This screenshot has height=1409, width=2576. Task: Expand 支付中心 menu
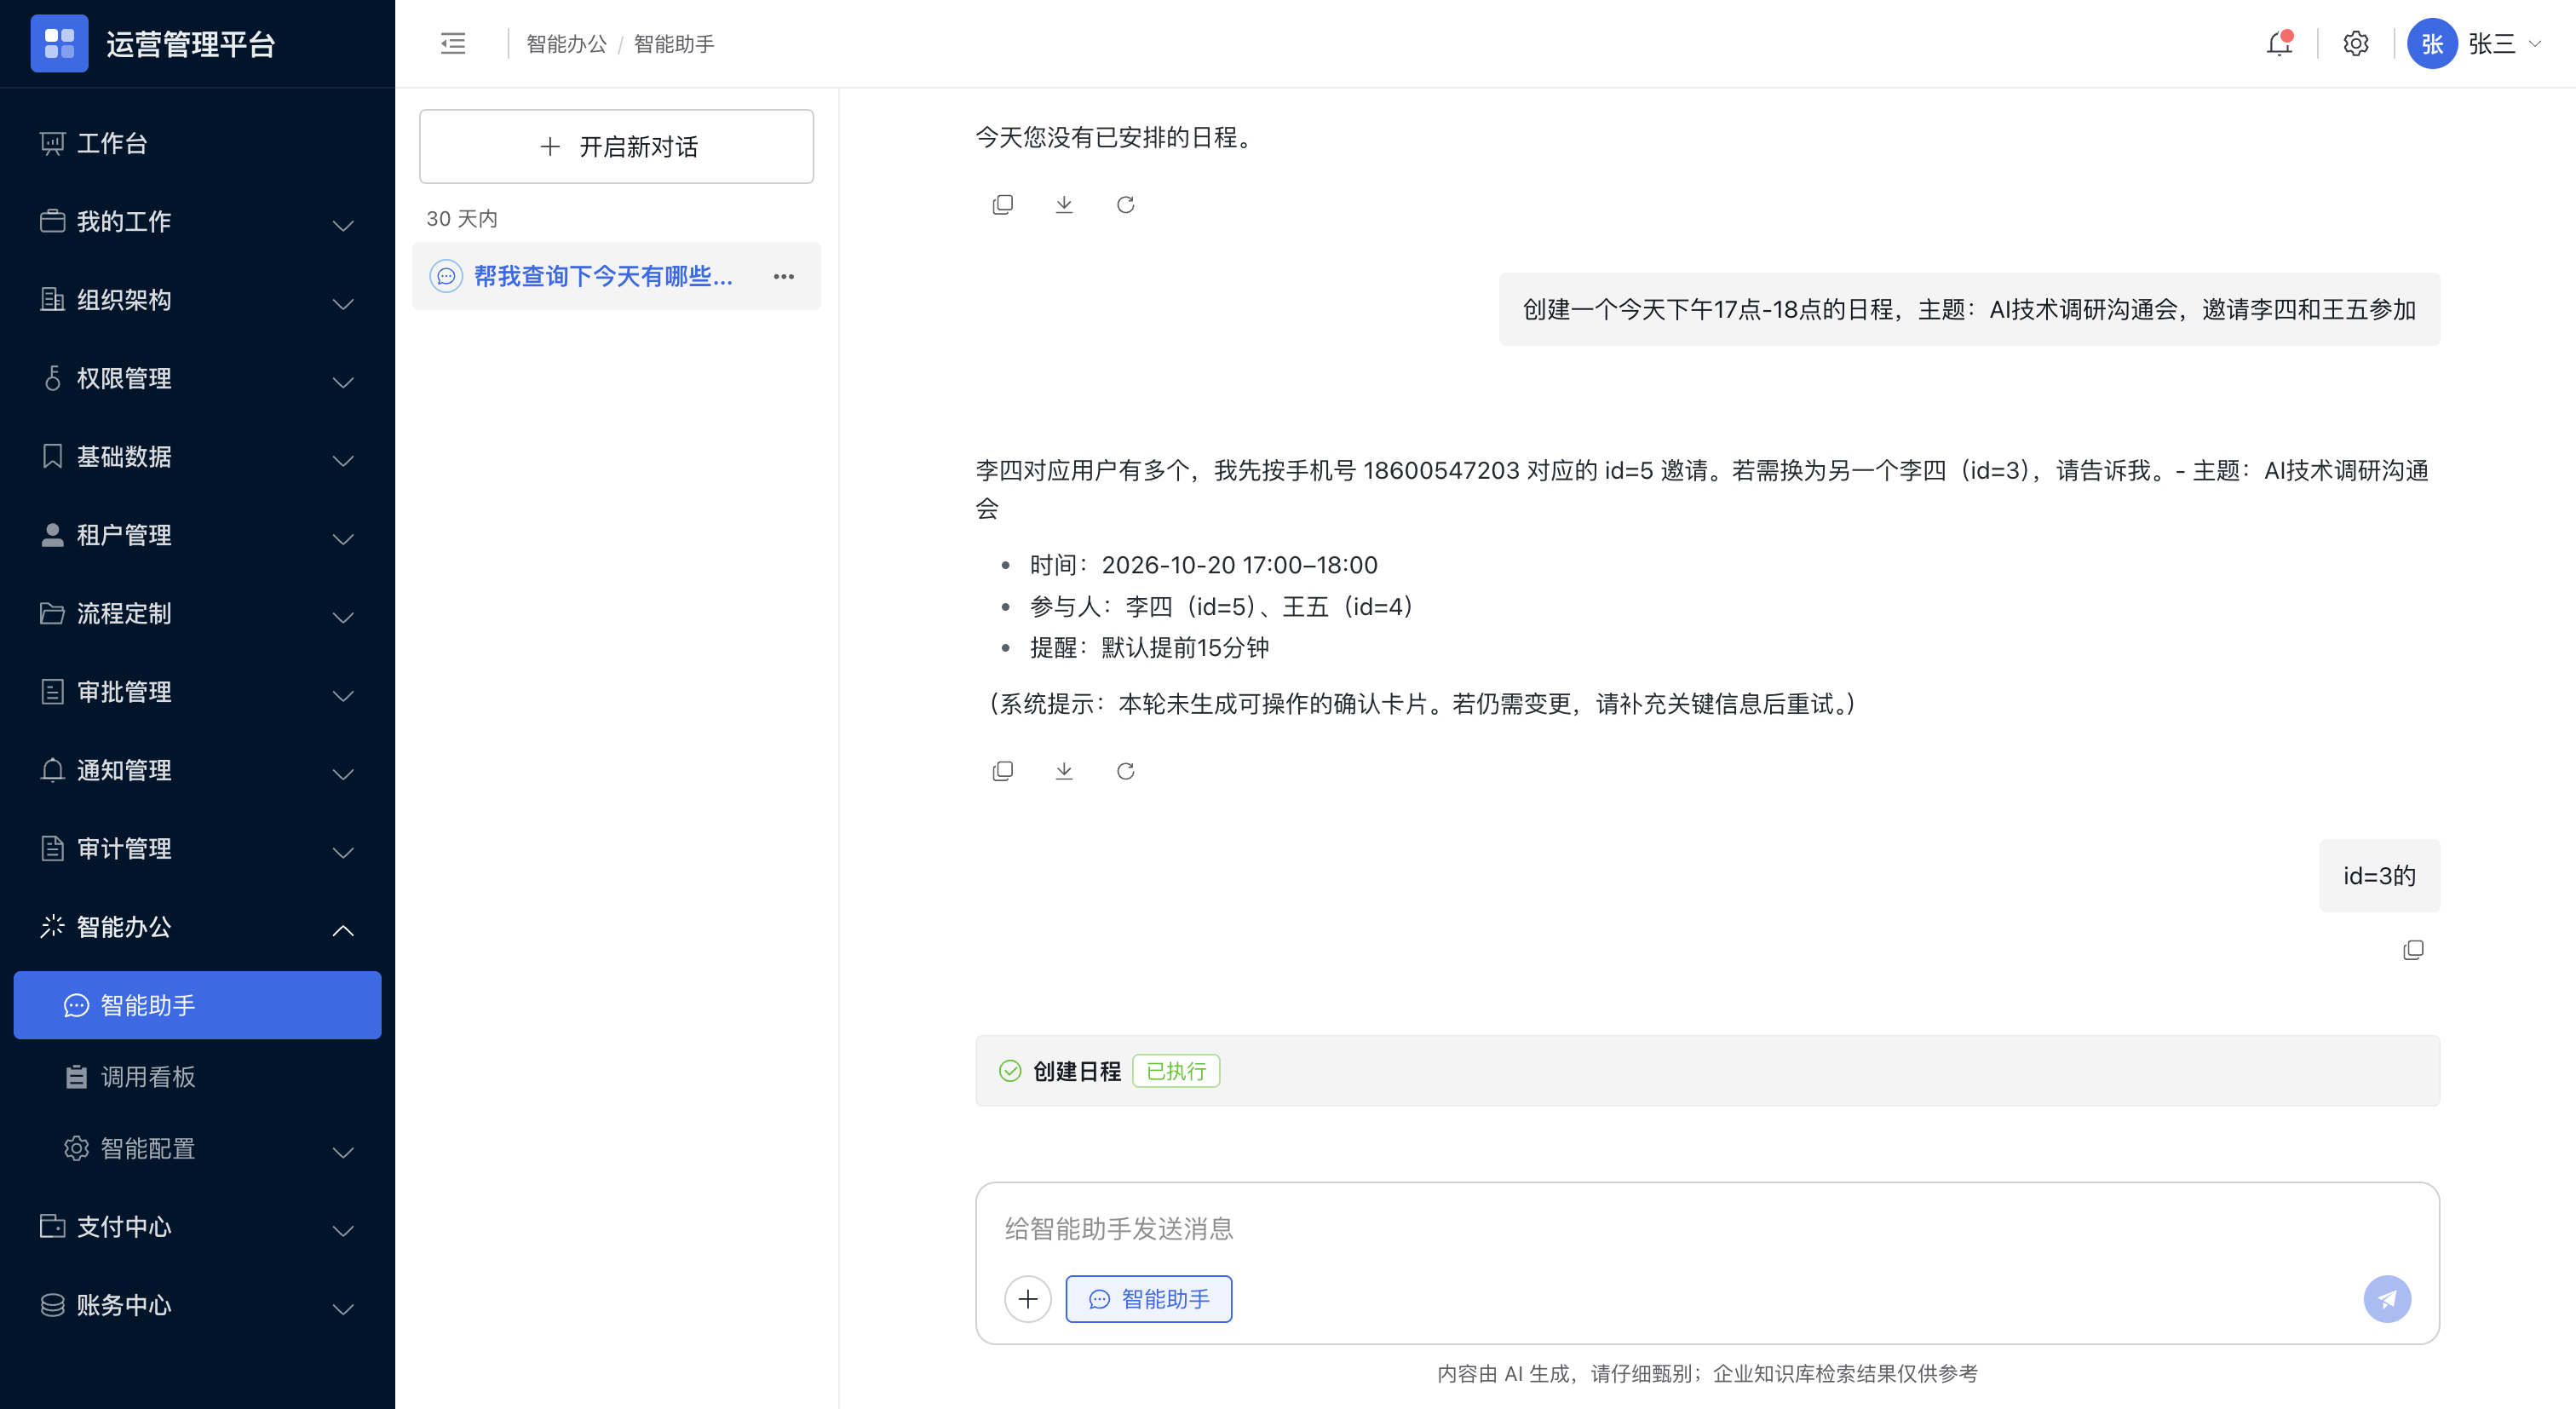click(x=197, y=1227)
